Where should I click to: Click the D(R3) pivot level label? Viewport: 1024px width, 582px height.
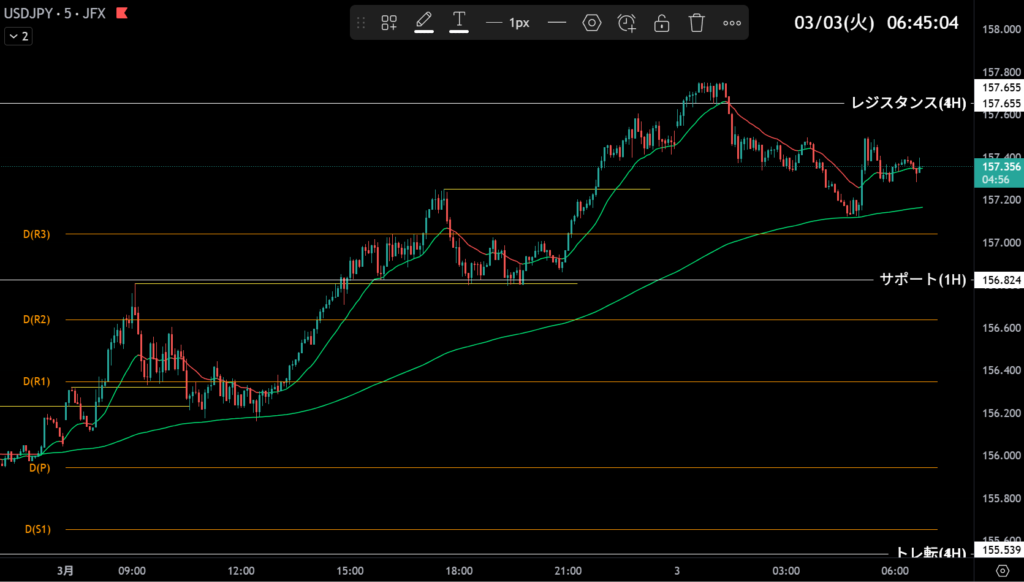[37, 234]
